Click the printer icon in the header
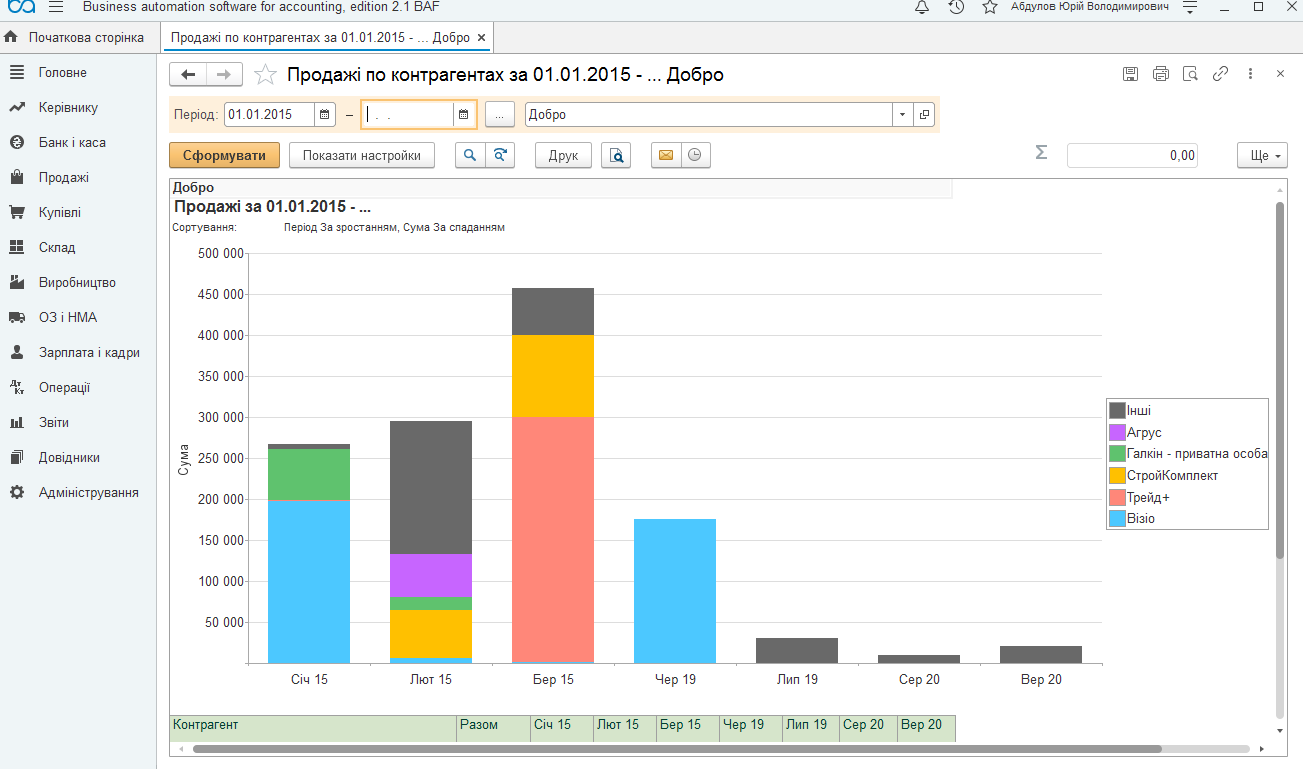This screenshot has height=769, width=1303. [1160, 74]
